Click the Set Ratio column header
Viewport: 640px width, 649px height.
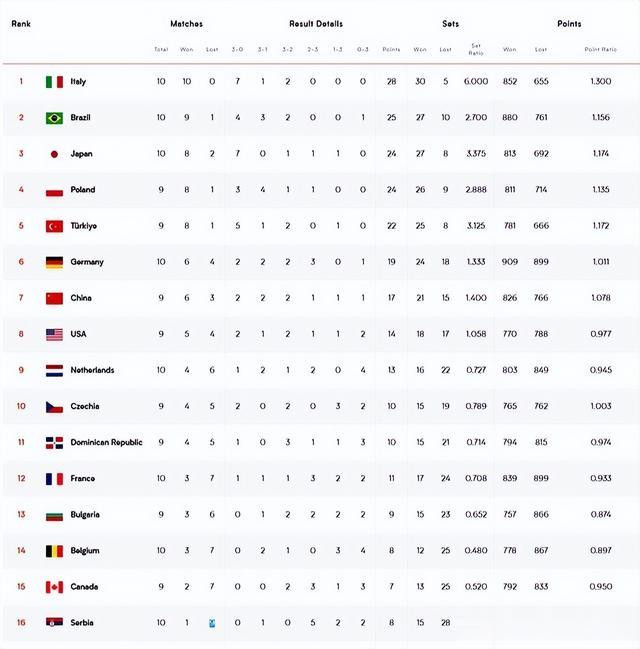click(476, 48)
